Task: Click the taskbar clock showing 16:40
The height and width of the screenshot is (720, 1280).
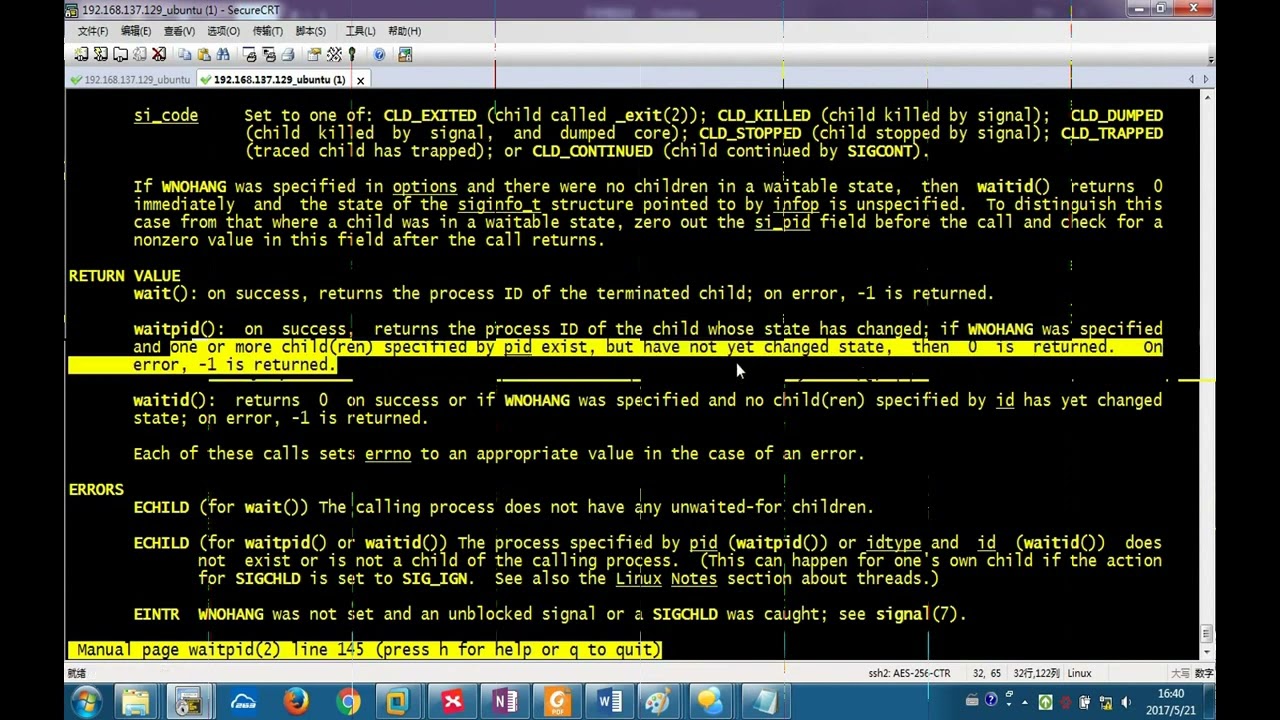Action: [x=1171, y=702]
